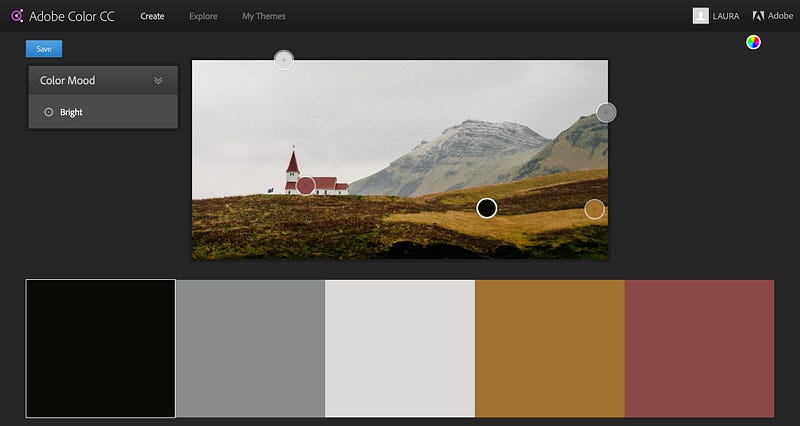800x426 pixels.
Task: Select the golden brown color swatch
Action: [549, 348]
